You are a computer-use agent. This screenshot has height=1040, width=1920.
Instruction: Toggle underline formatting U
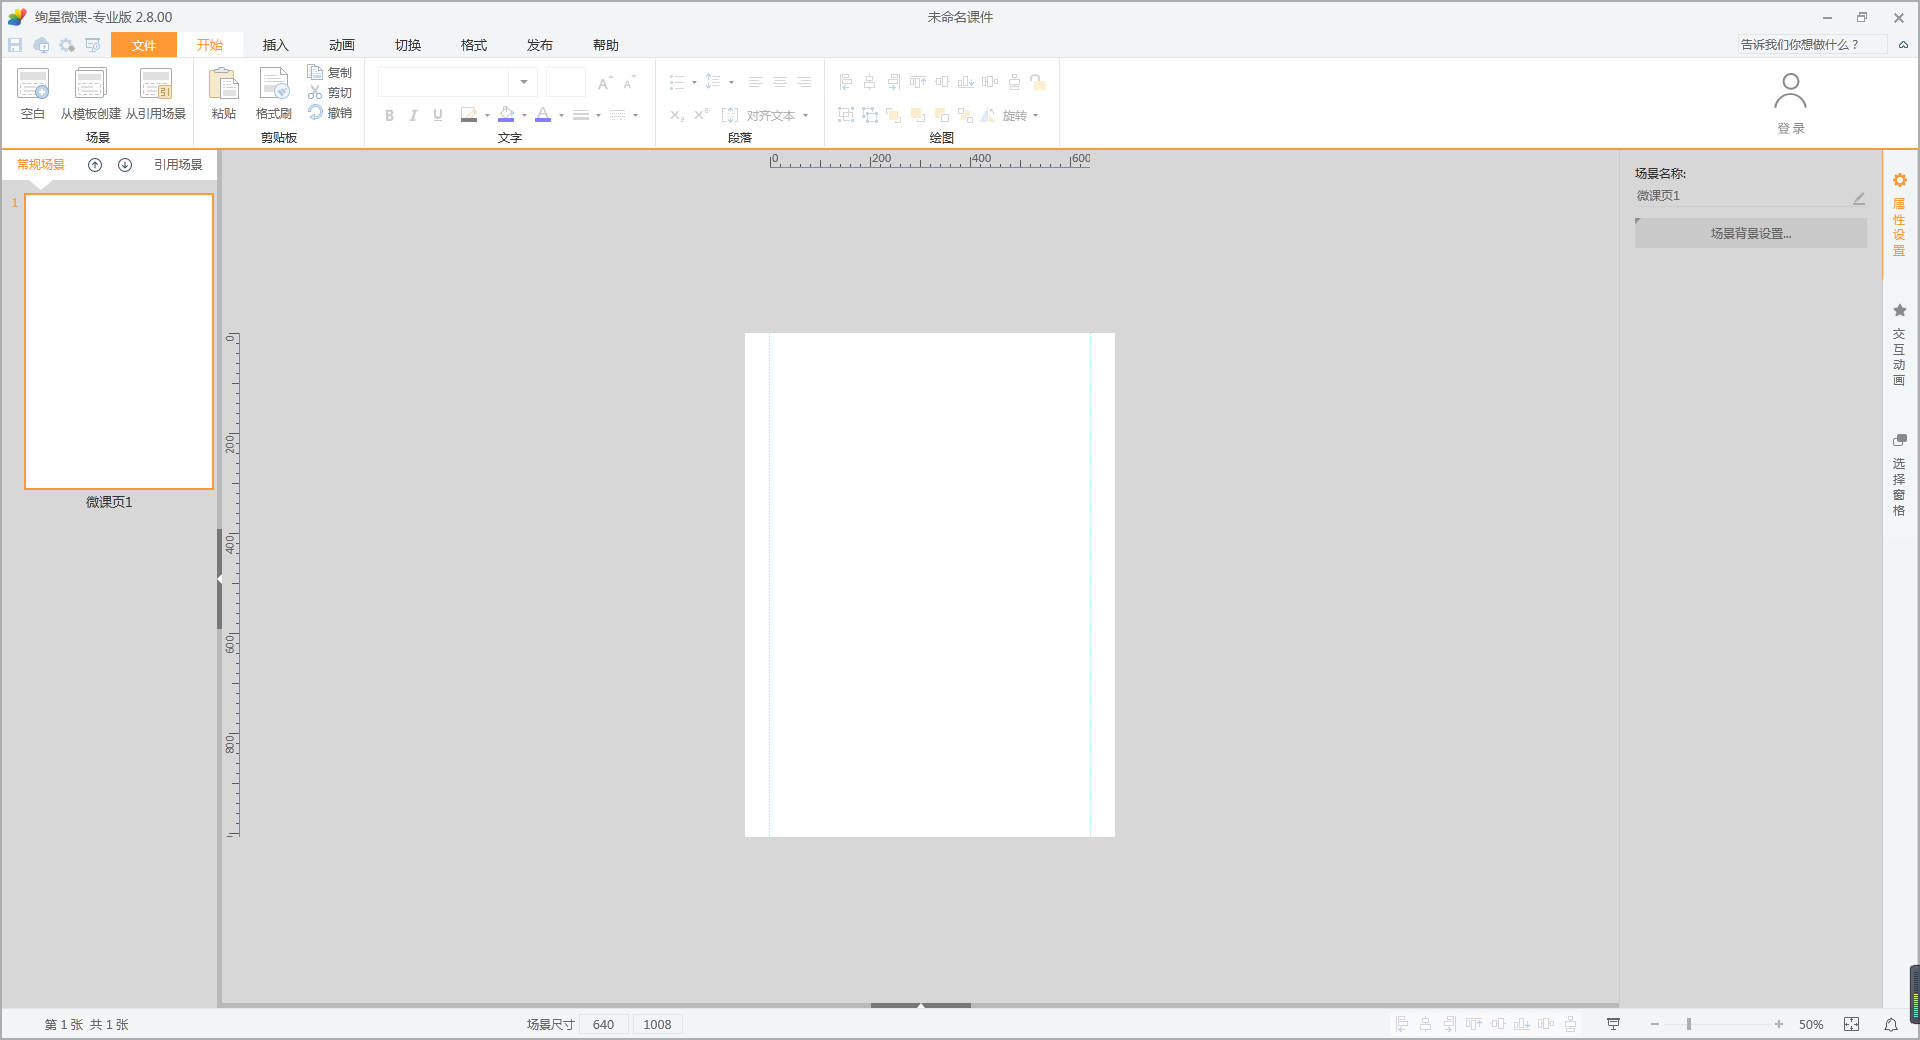(x=438, y=115)
